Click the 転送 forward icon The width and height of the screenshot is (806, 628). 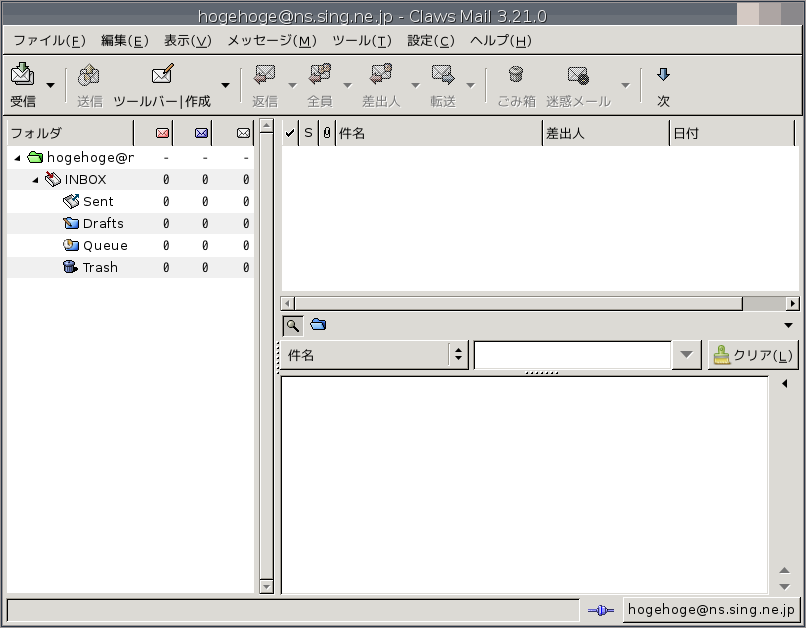[x=443, y=75]
